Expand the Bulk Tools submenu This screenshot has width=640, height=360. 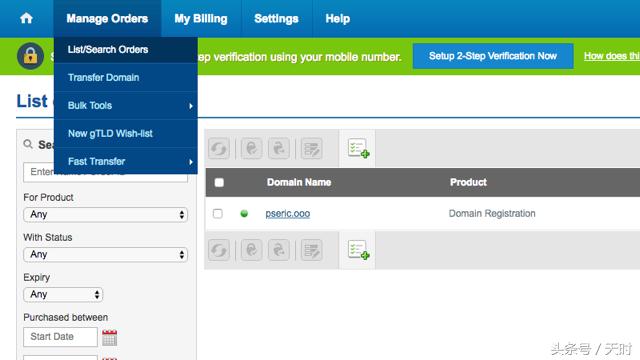click(126, 105)
